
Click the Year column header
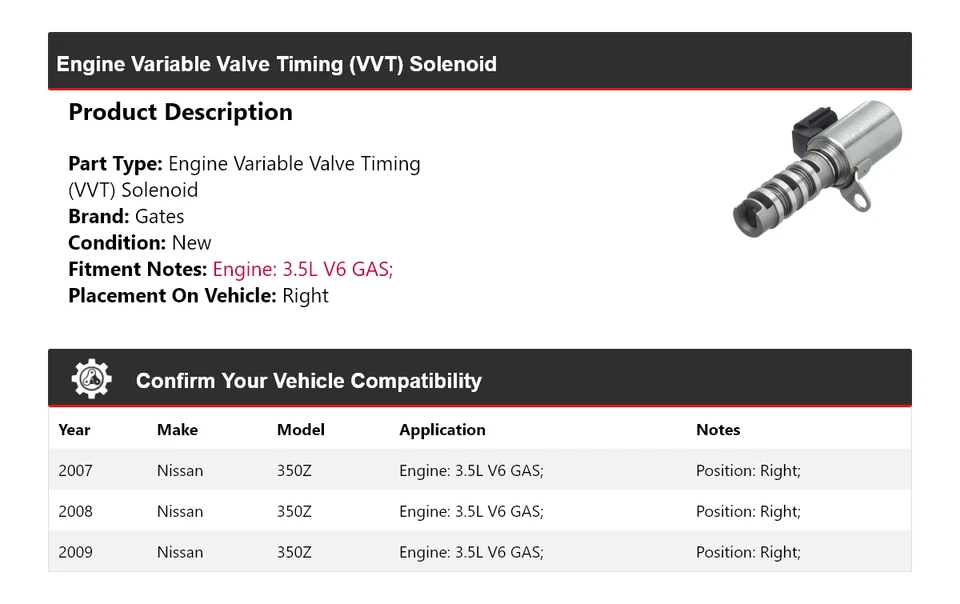(x=74, y=430)
